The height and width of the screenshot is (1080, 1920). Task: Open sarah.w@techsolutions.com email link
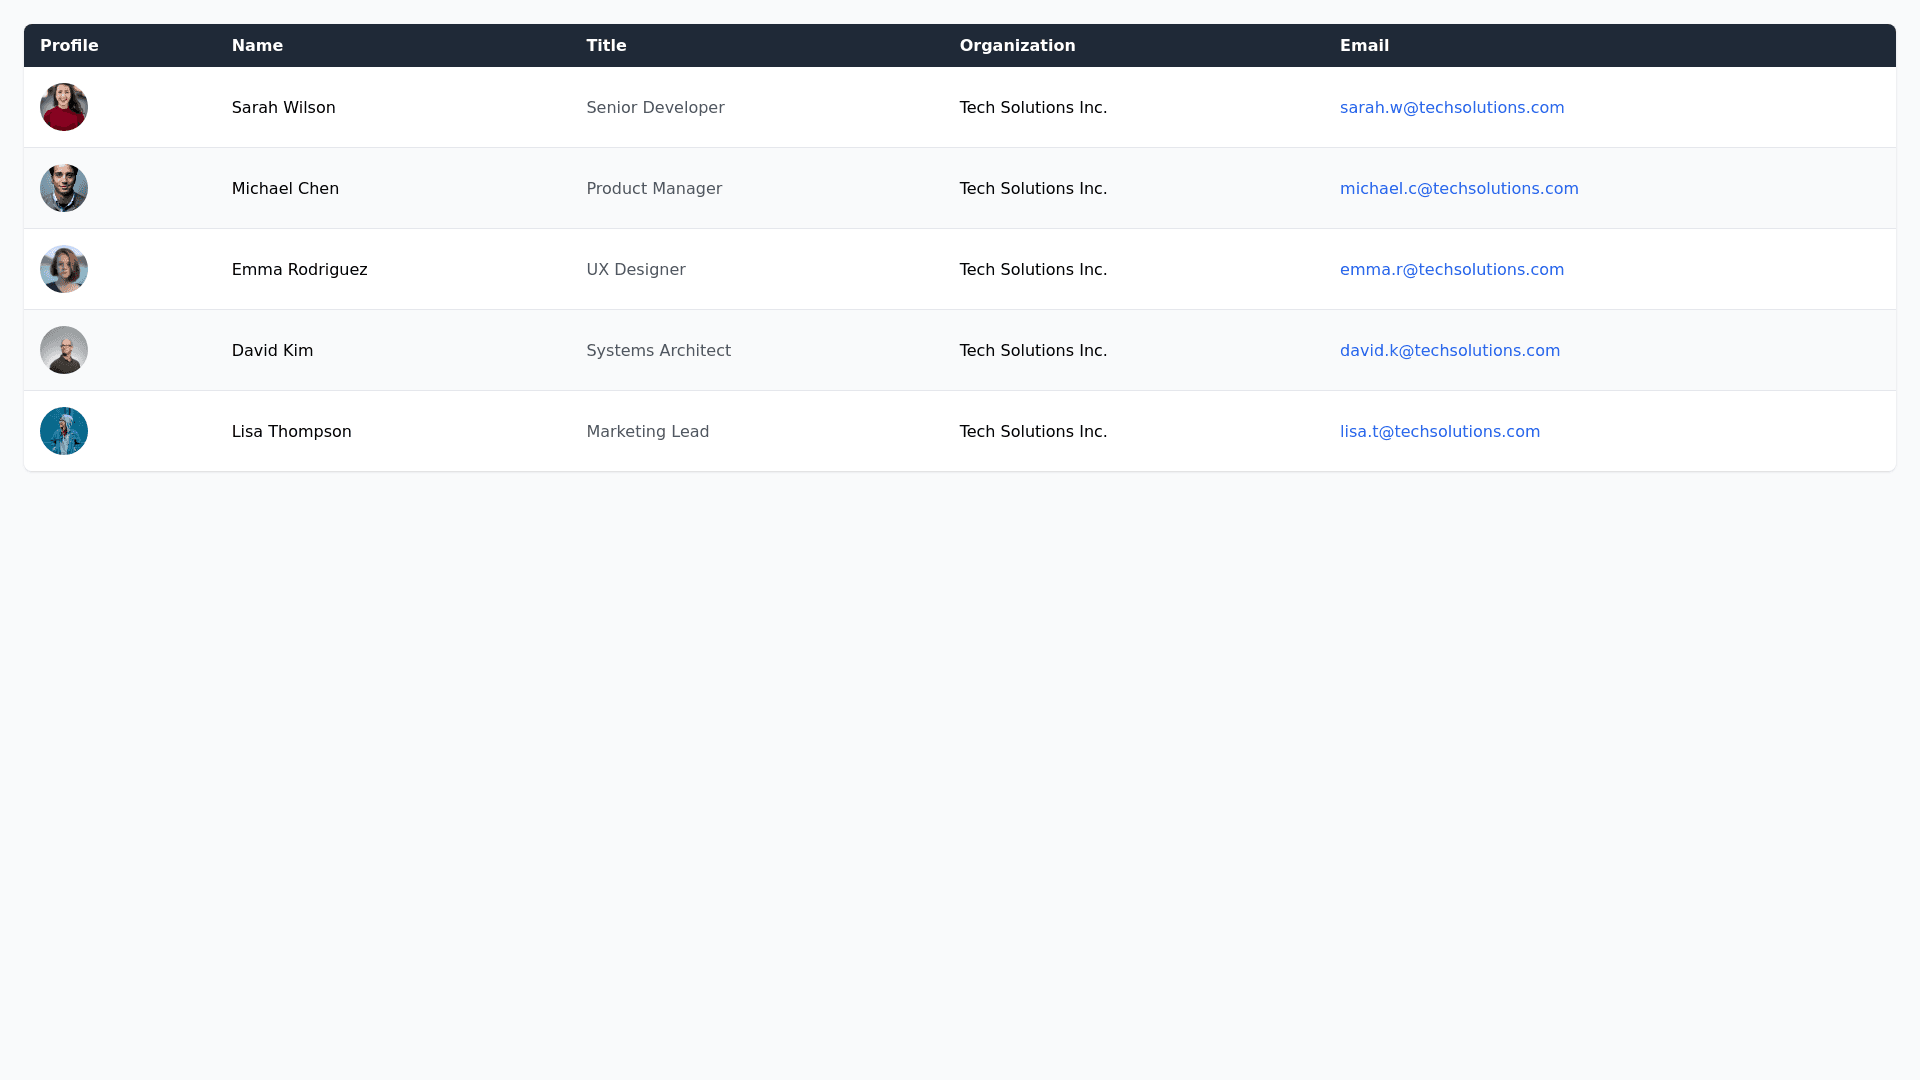point(1452,107)
